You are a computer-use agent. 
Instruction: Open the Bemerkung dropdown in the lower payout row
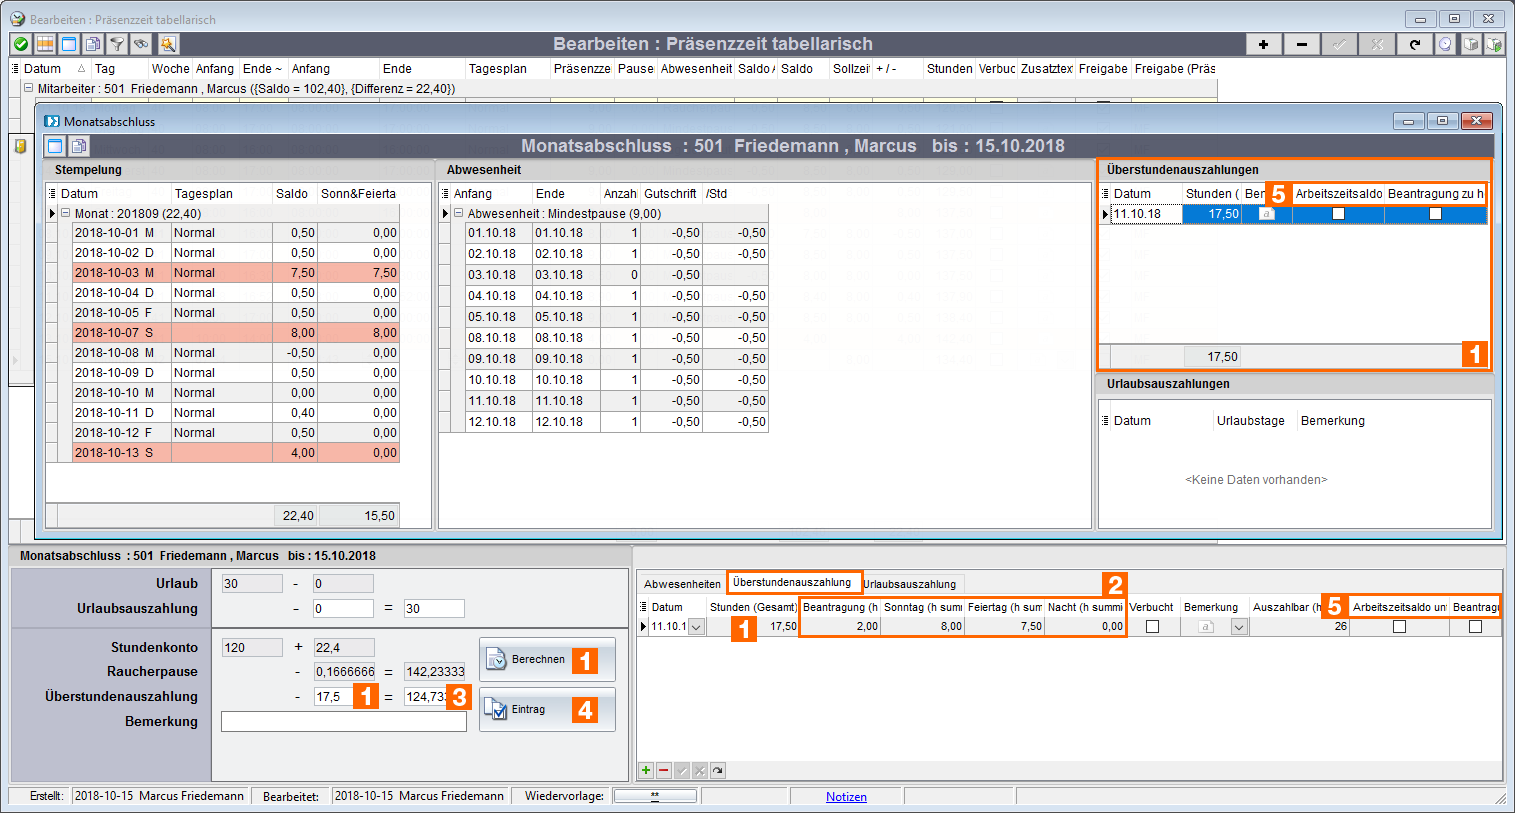pos(1239,627)
